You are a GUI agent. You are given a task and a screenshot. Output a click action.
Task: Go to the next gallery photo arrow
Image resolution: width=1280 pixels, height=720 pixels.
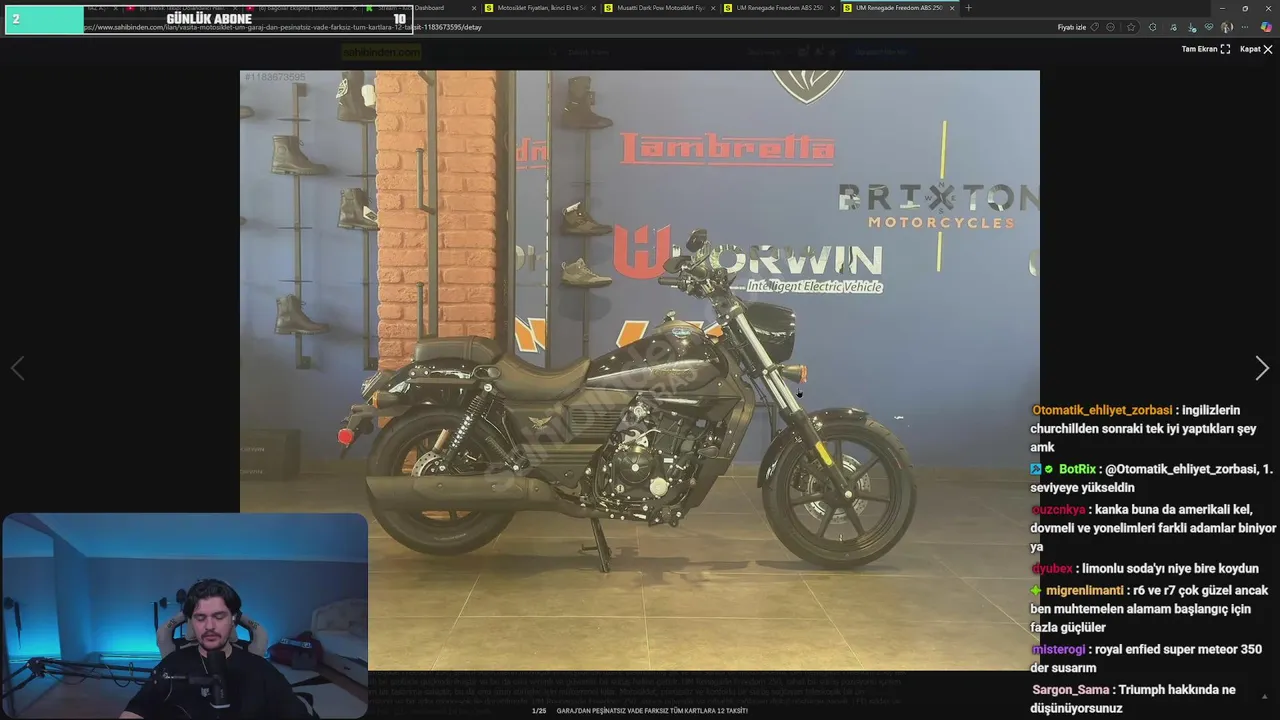pos(1262,368)
